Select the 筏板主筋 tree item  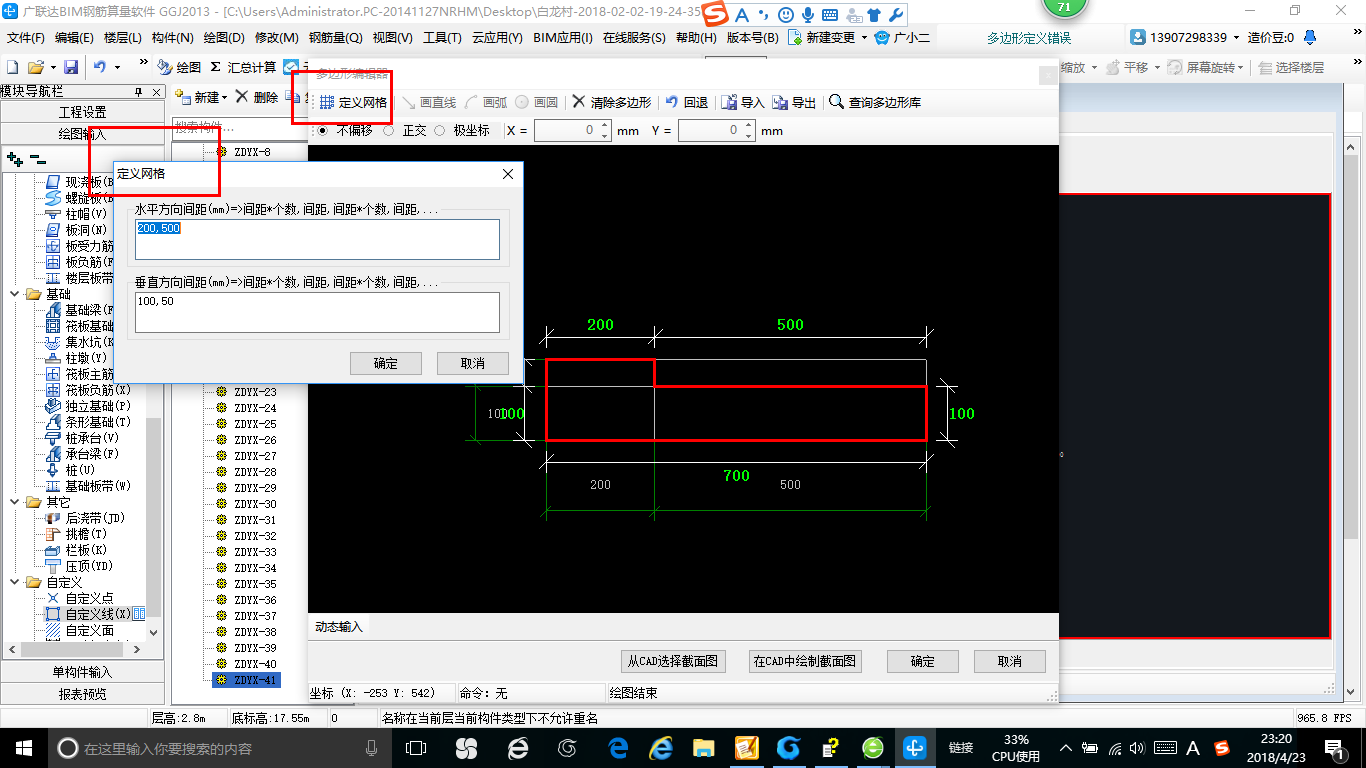(x=89, y=374)
